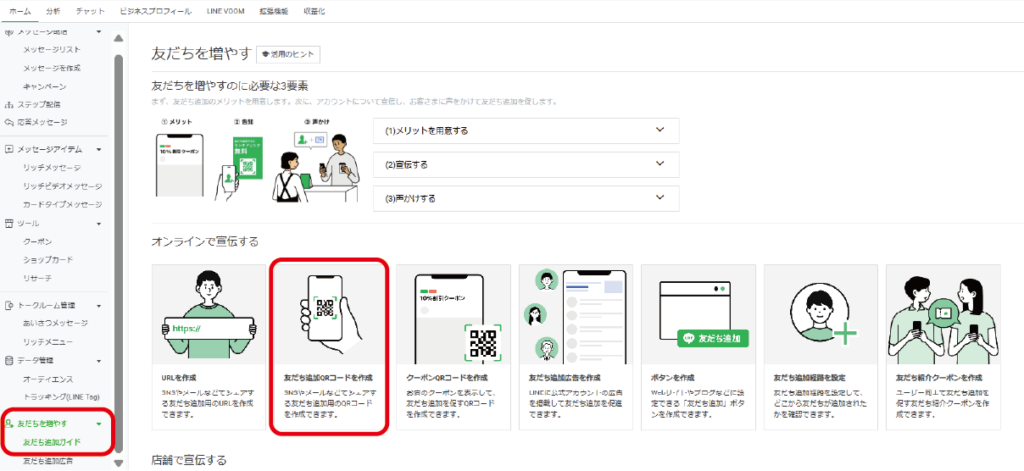Screen dimensions: 1024x471
Task: Expand (3)声かけする section
Action: click(x=526, y=199)
